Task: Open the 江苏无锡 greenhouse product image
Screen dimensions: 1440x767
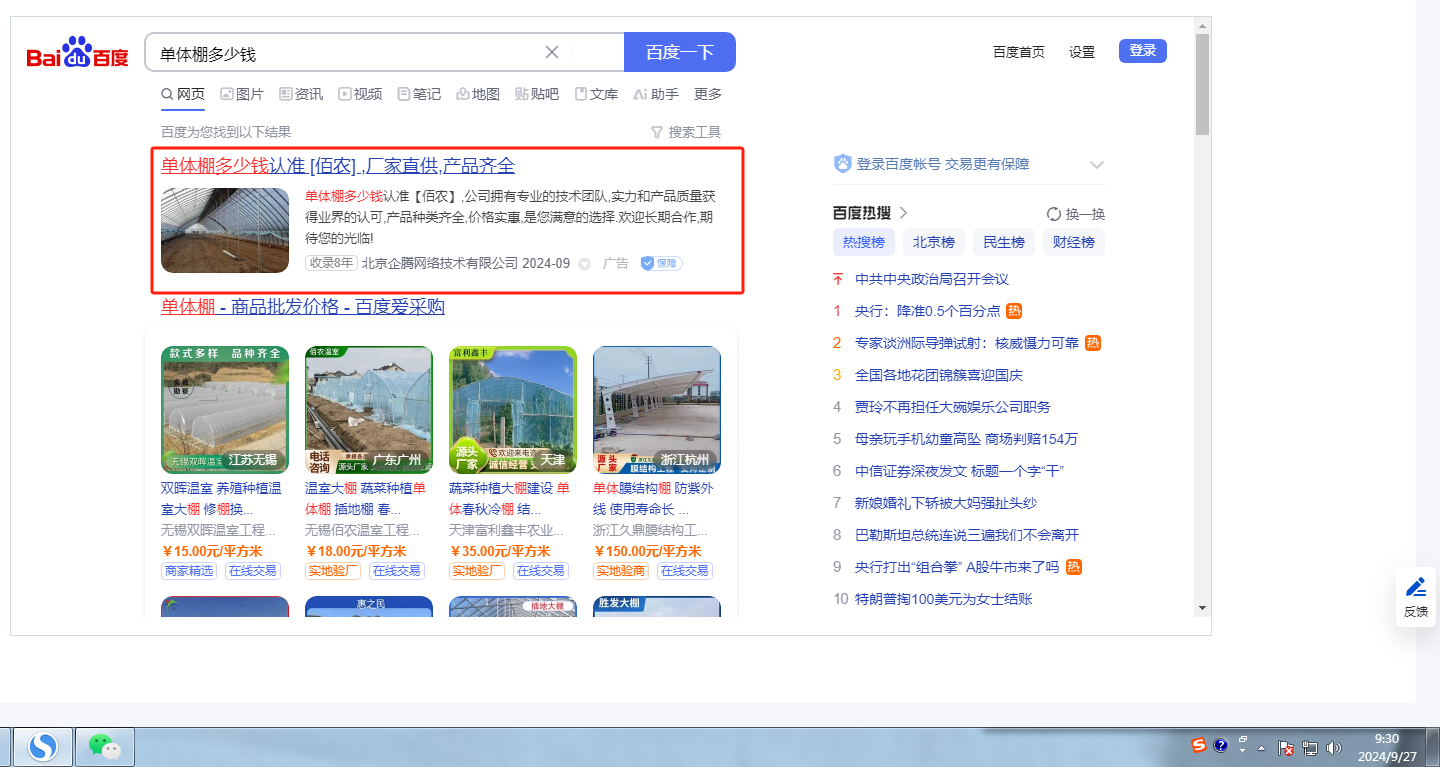Action: tap(225, 410)
